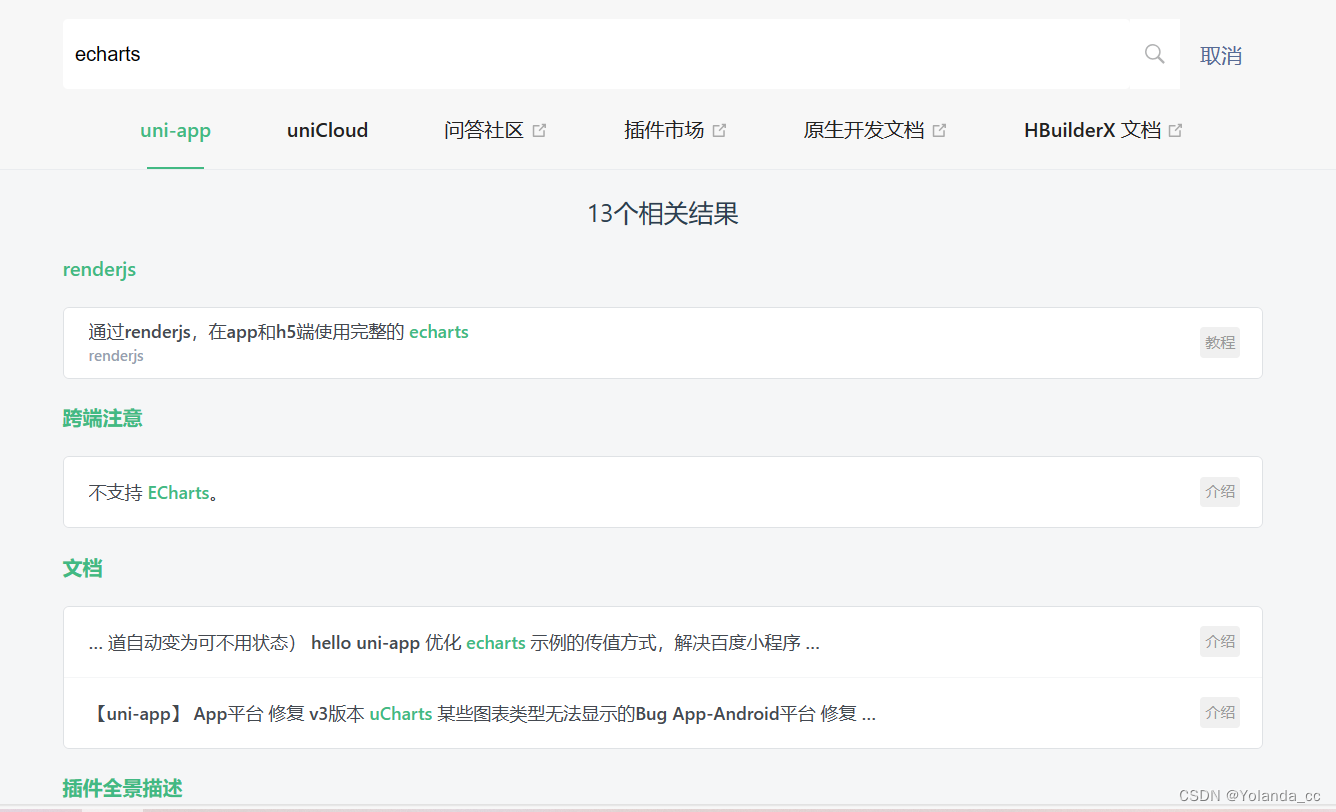
Task: Click the 取消 cancel button
Action: (1220, 55)
